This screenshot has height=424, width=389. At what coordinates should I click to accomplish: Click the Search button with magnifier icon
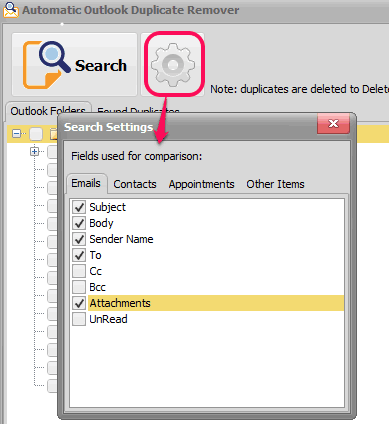74,65
